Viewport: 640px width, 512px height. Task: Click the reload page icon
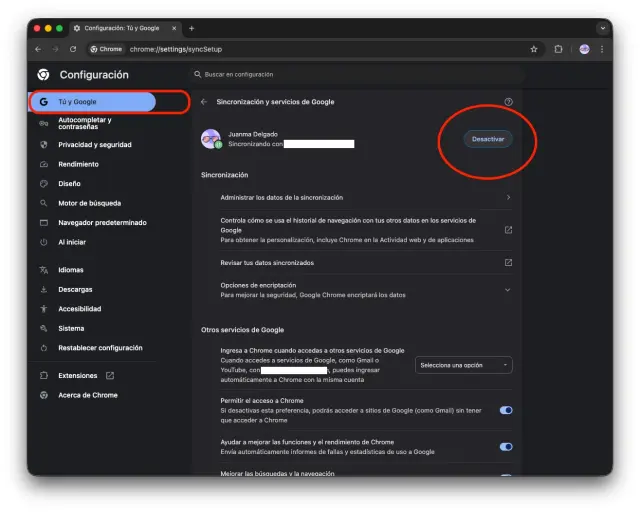73,49
